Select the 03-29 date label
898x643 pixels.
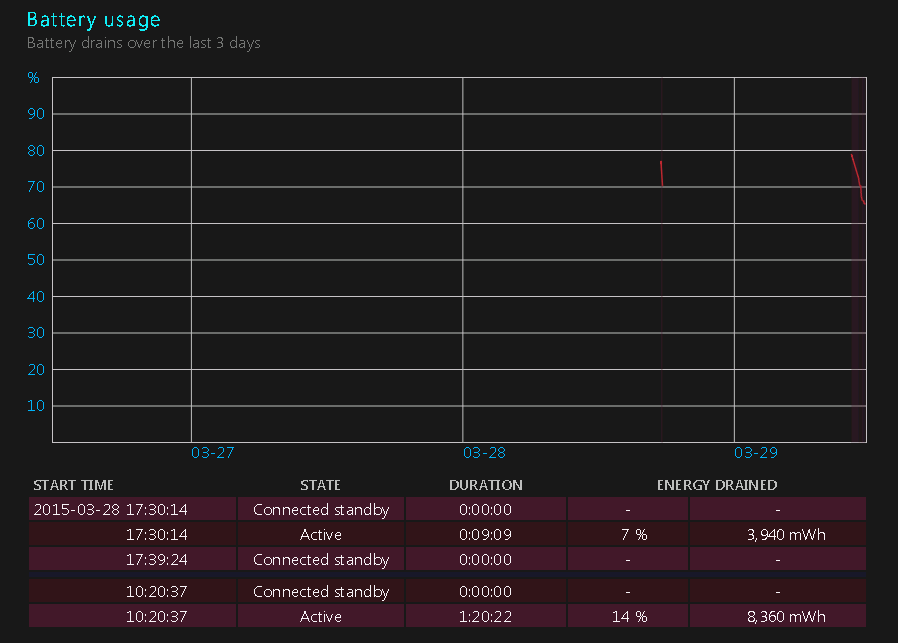point(755,453)
